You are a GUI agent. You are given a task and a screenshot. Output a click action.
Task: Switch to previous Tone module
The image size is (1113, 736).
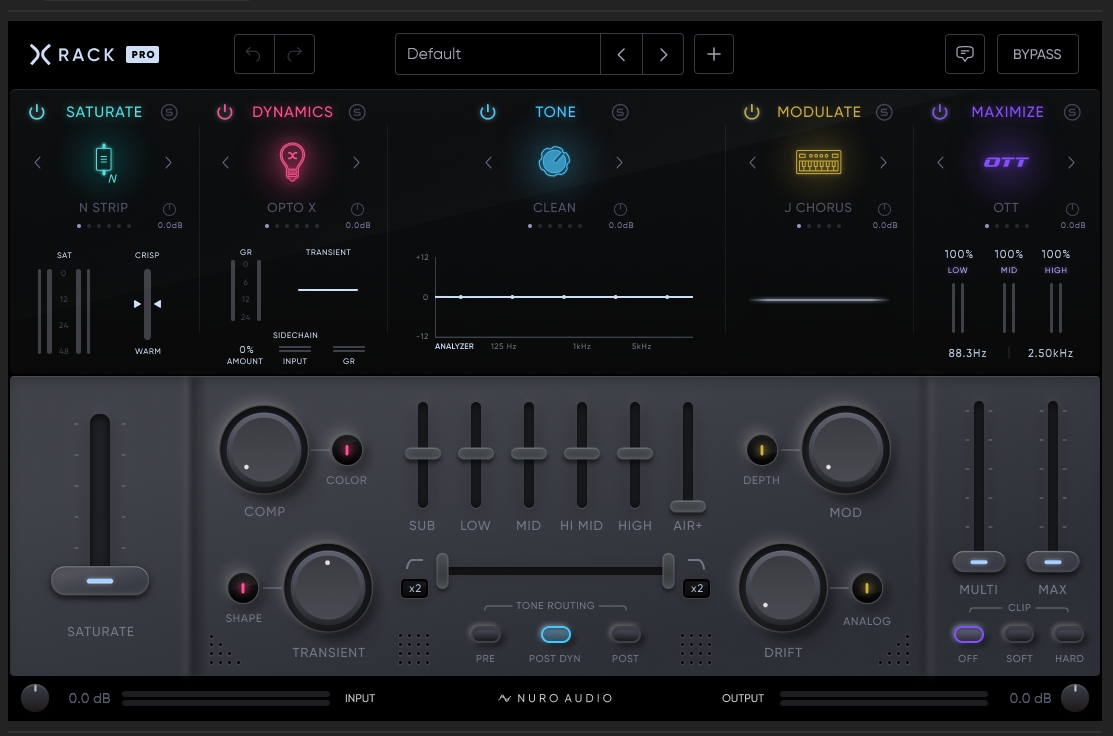click(x=488, y=163)
